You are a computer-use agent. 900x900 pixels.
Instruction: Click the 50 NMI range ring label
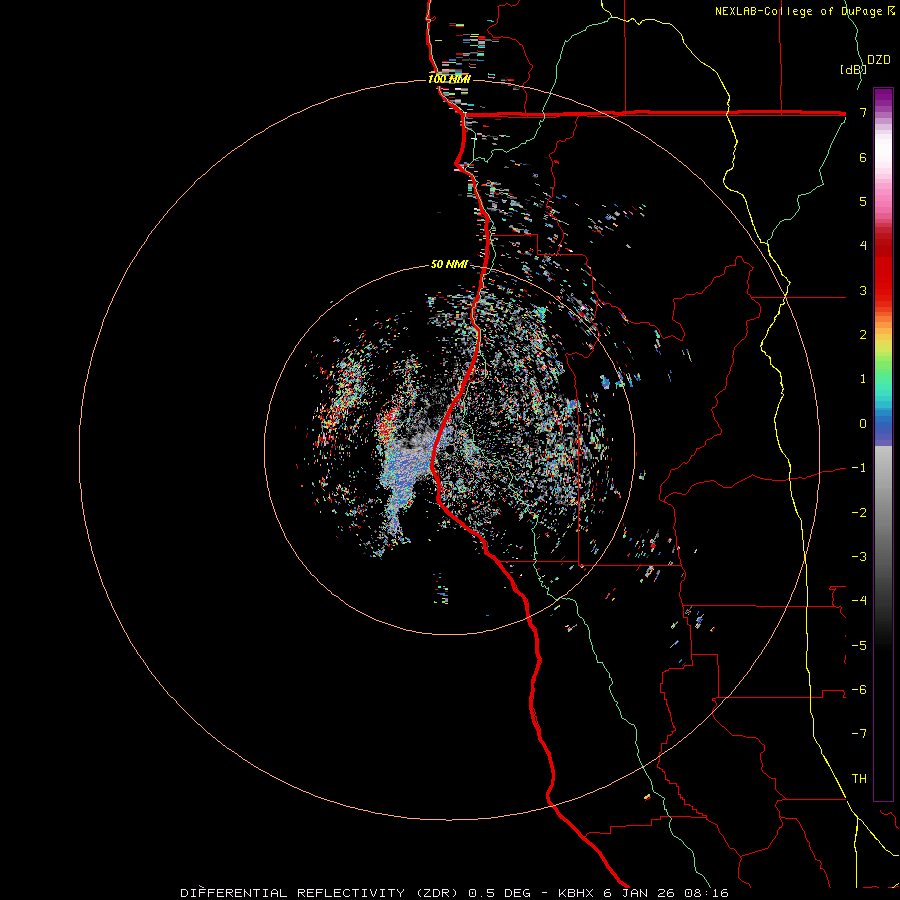pos(449,264)
